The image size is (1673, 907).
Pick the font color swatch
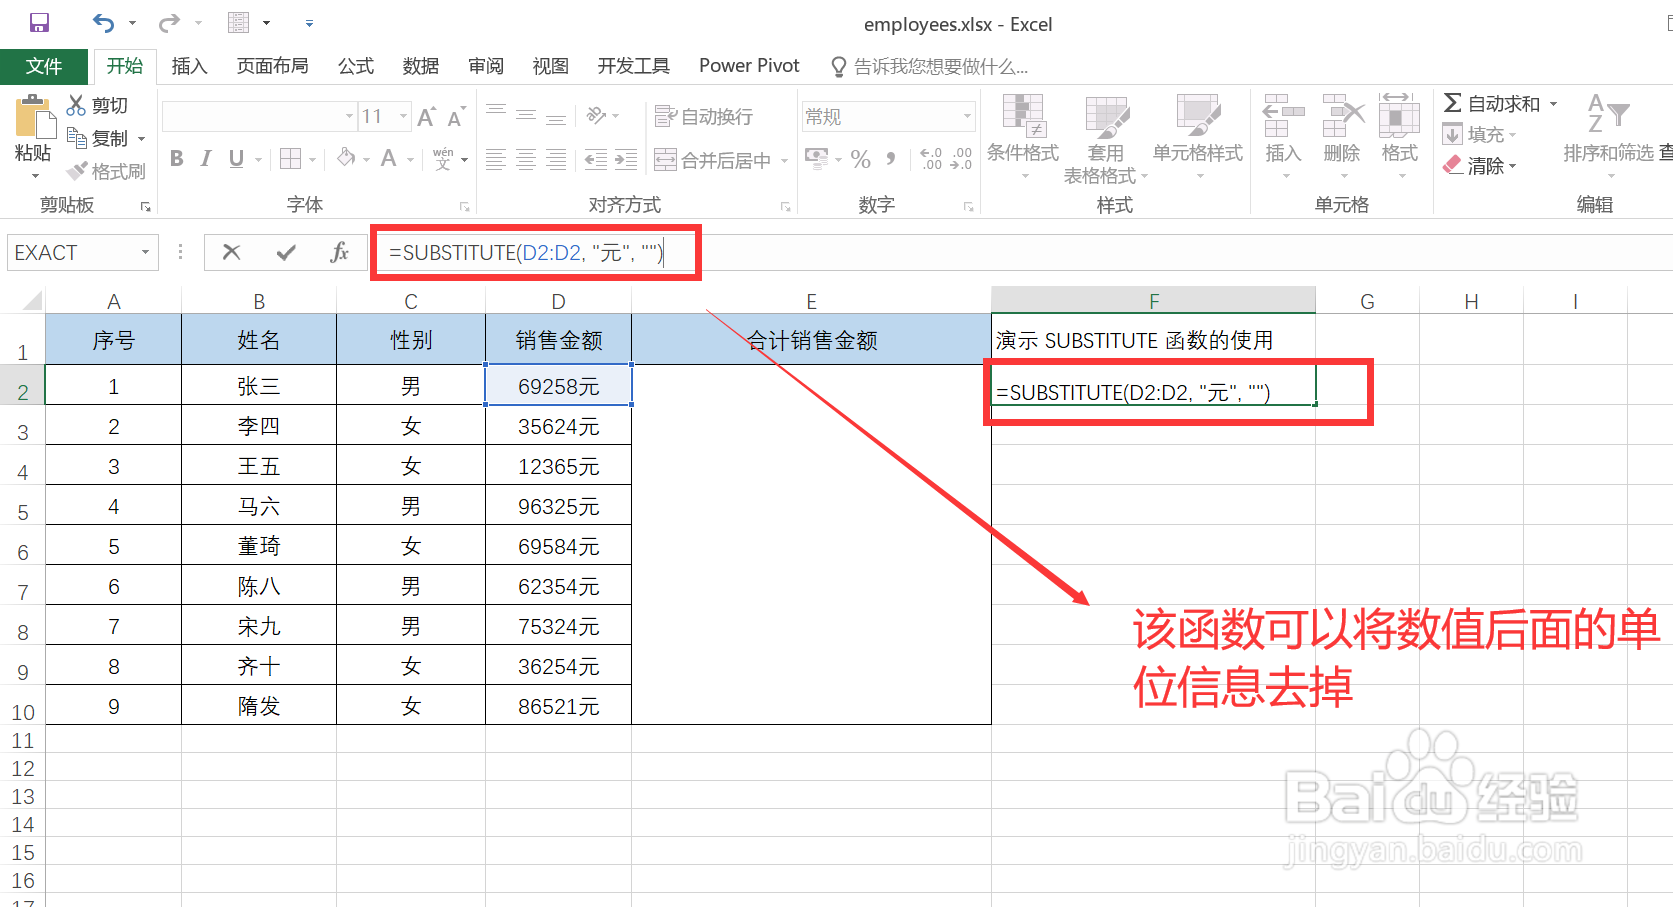click(388, 158)
